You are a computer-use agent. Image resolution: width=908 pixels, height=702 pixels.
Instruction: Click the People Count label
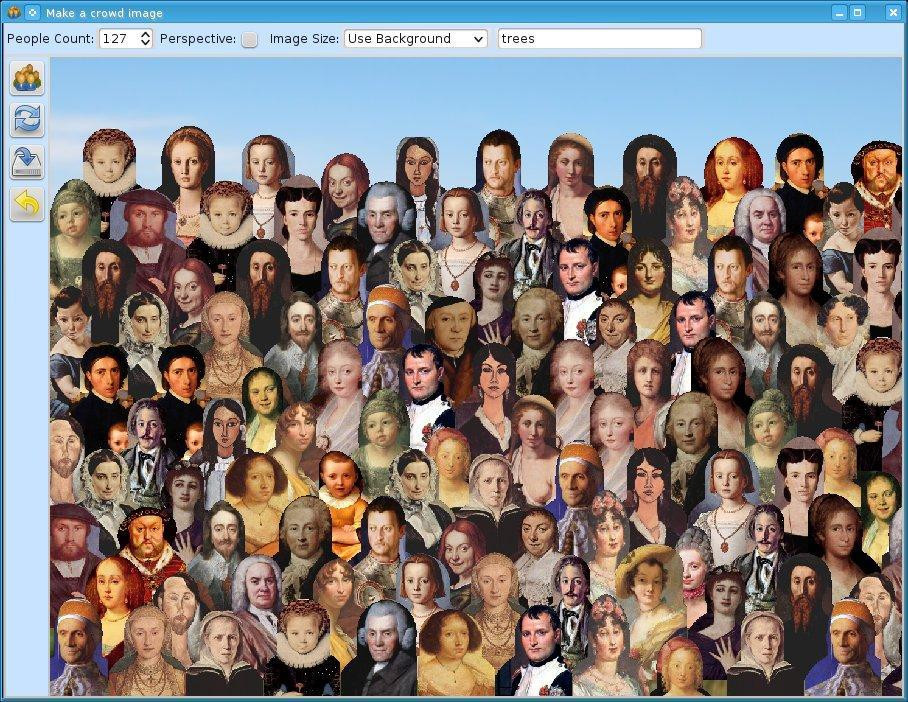[50, 39]
